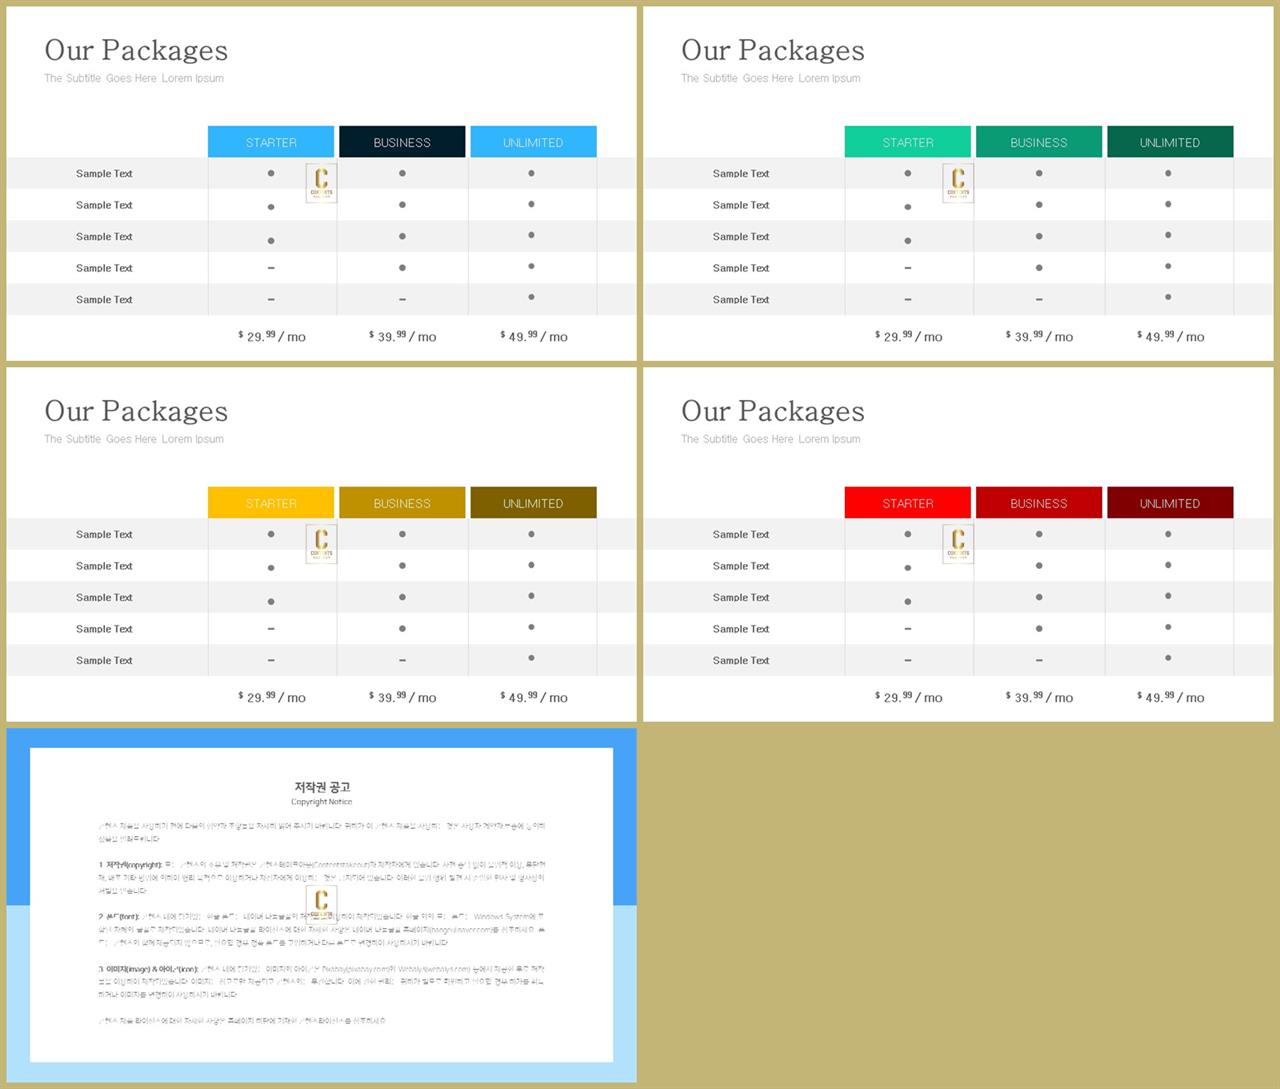The image size is (1280, 1089).
Task: Click the Our Packages title on yellow slide
Action: point(136,411)
